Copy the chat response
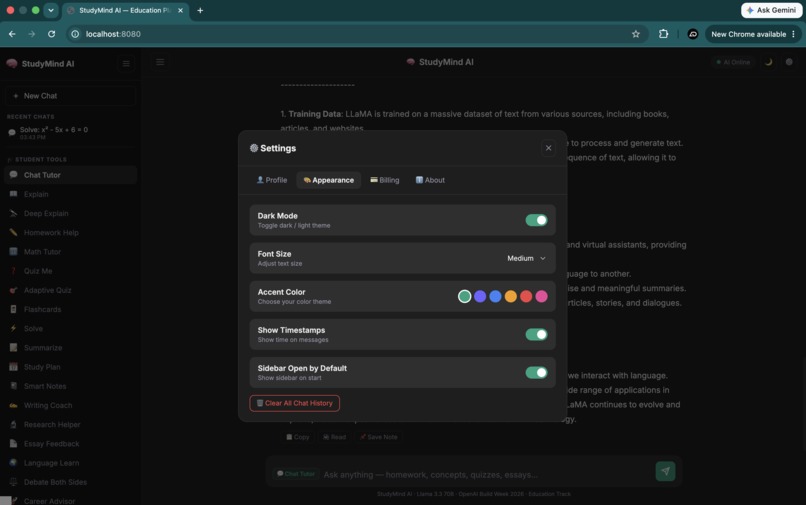This screenshot has width=806, height=505. tap(298, 437)
